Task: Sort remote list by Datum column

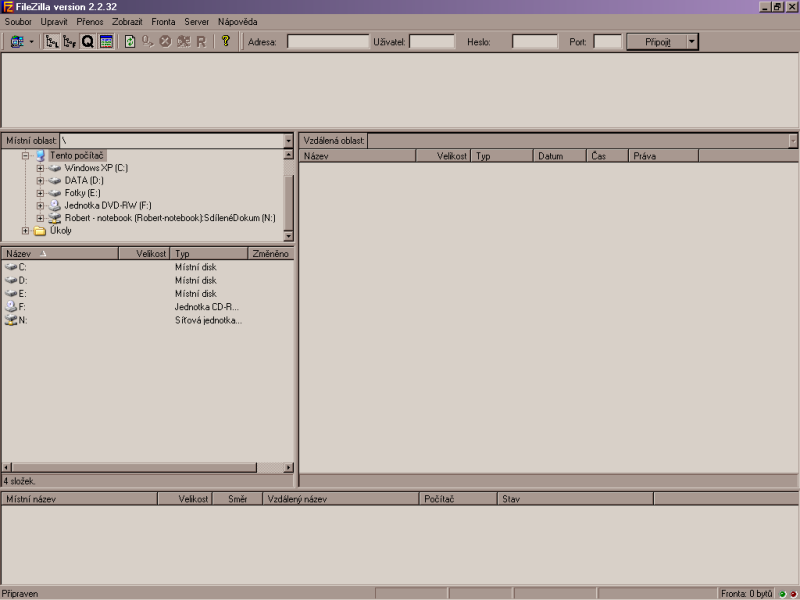Action: pos(560,156)
